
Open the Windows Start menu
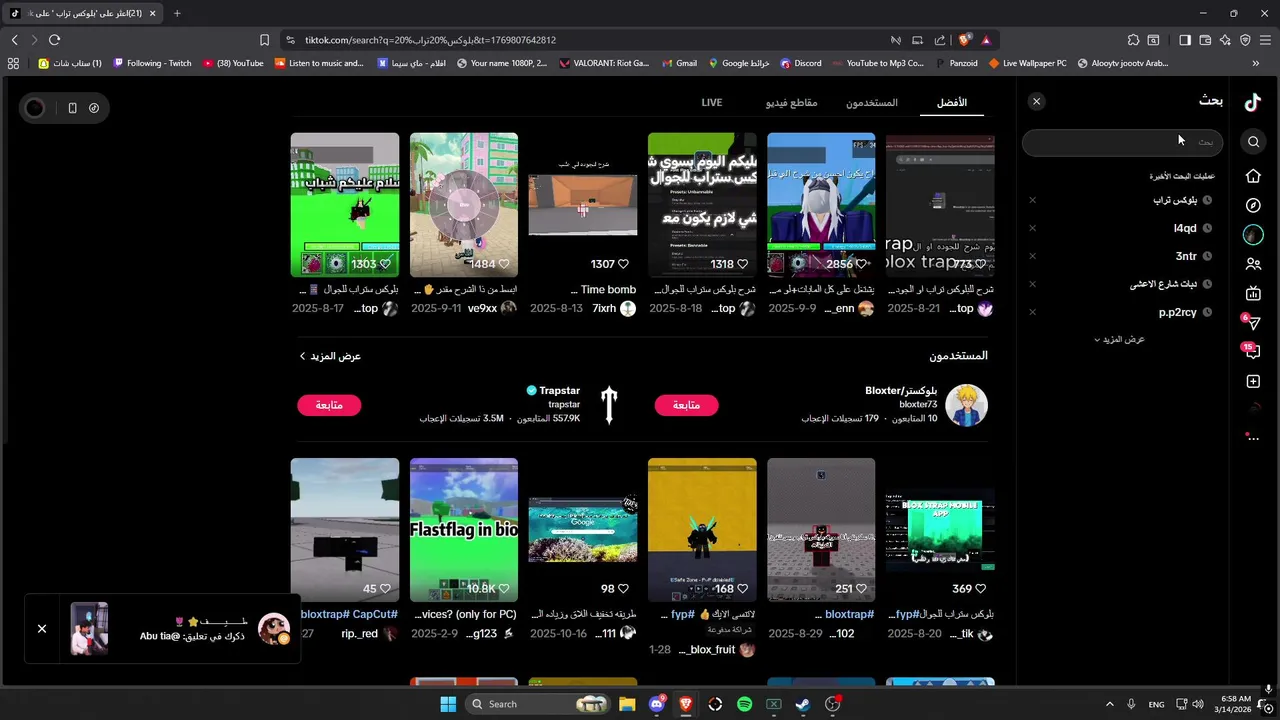448,704
